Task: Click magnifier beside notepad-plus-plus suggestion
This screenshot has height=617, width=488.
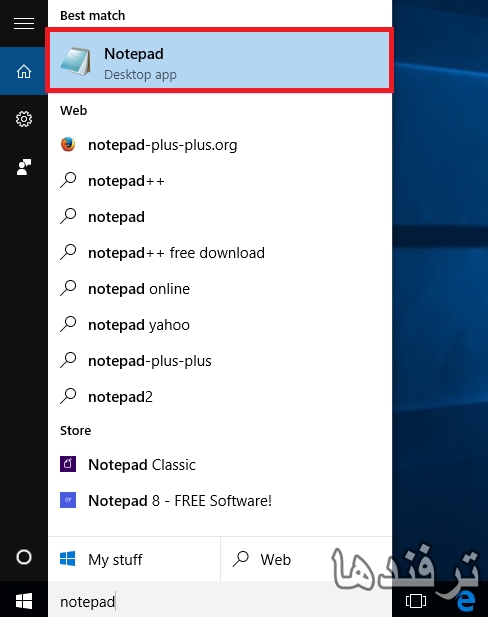Action: point(68,360)
